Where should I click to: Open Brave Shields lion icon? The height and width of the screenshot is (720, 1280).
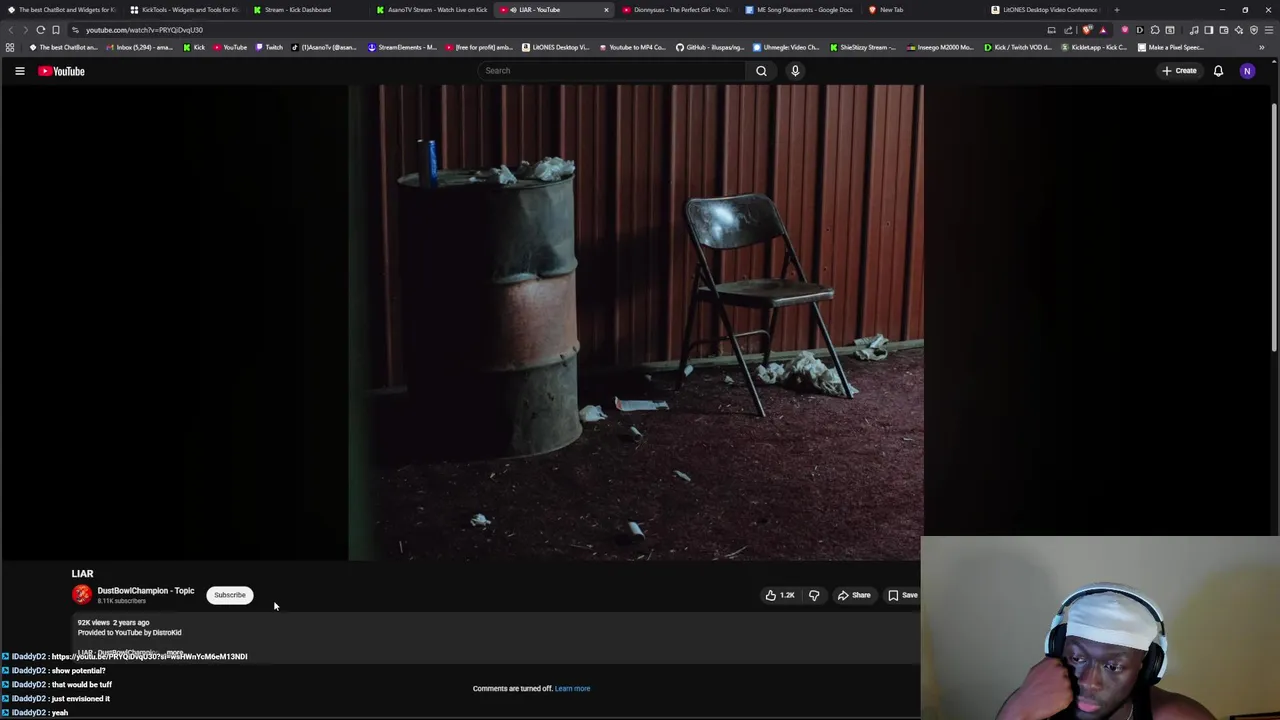(x=1087, y=30)
